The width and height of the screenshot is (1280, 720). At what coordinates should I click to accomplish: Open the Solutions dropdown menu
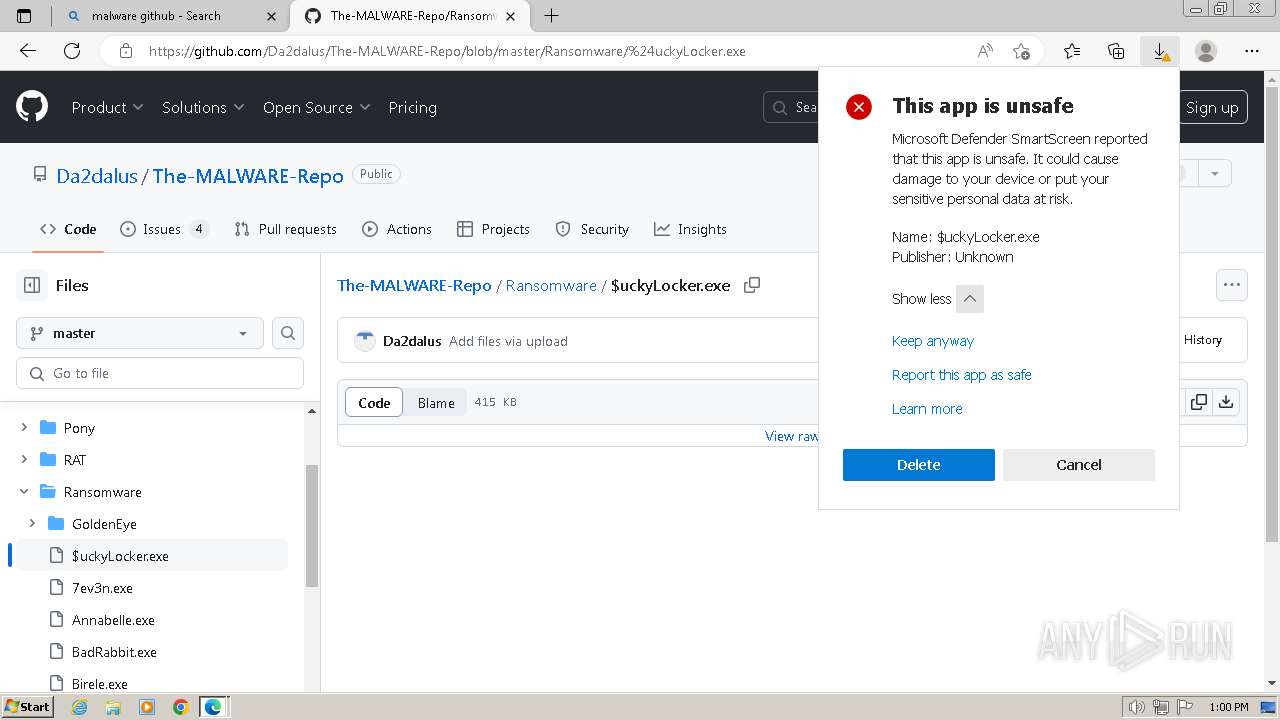[x=202, y=107]
